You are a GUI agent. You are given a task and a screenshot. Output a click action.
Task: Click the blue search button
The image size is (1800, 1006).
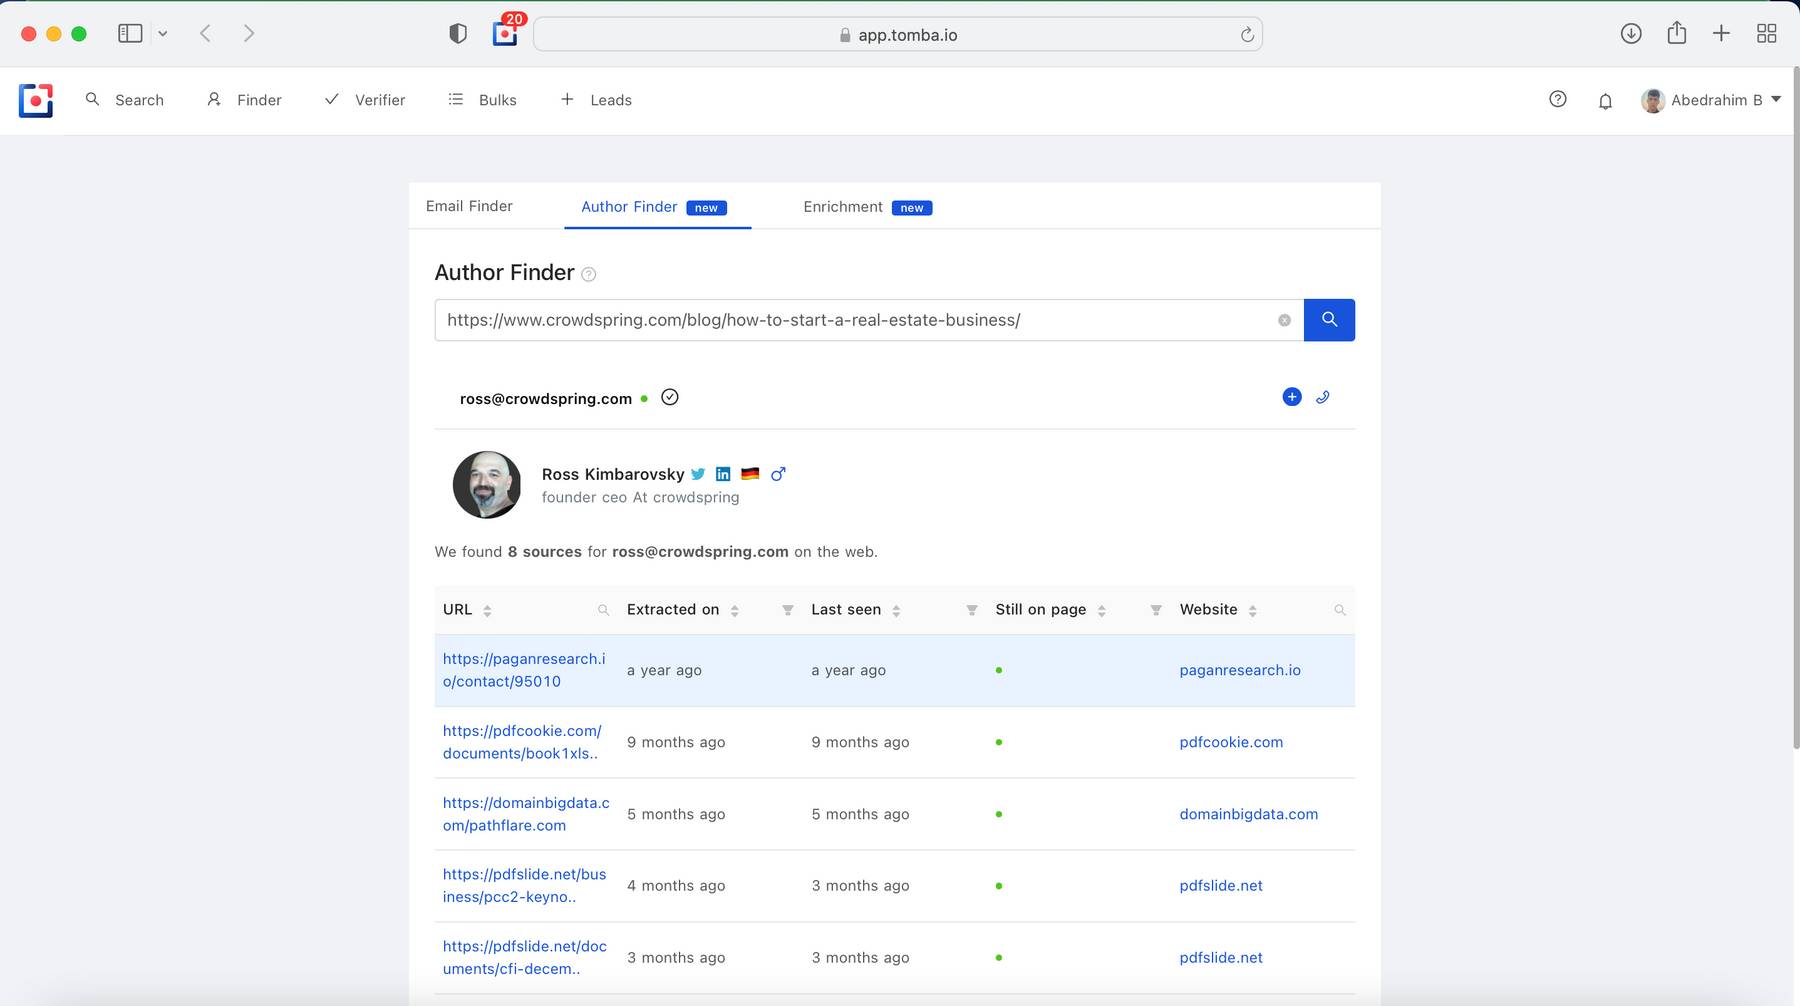[x=1329, y=320]
